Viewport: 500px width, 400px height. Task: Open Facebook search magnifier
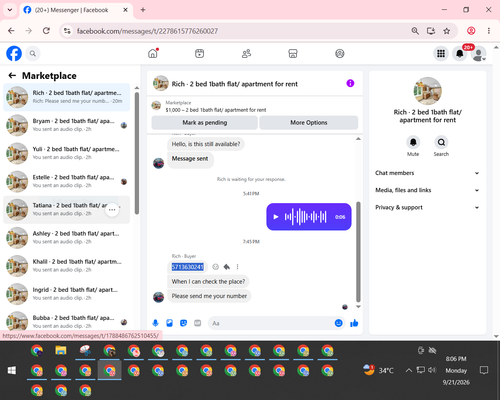pos(33,53)
